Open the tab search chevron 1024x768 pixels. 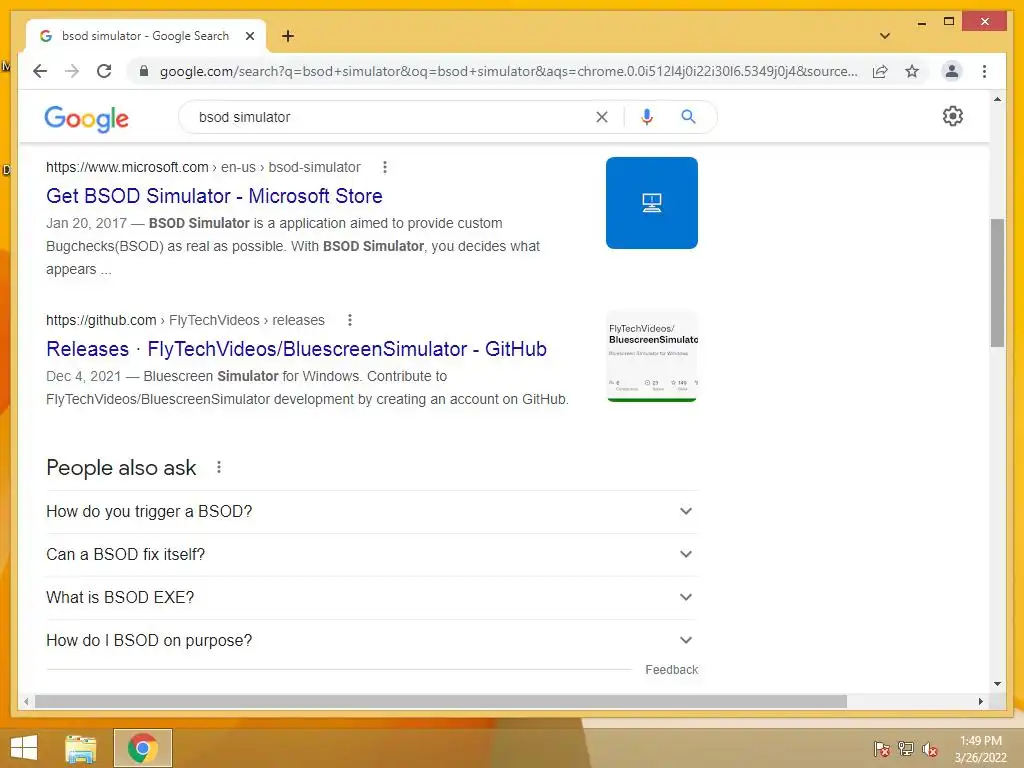[884, 36]
